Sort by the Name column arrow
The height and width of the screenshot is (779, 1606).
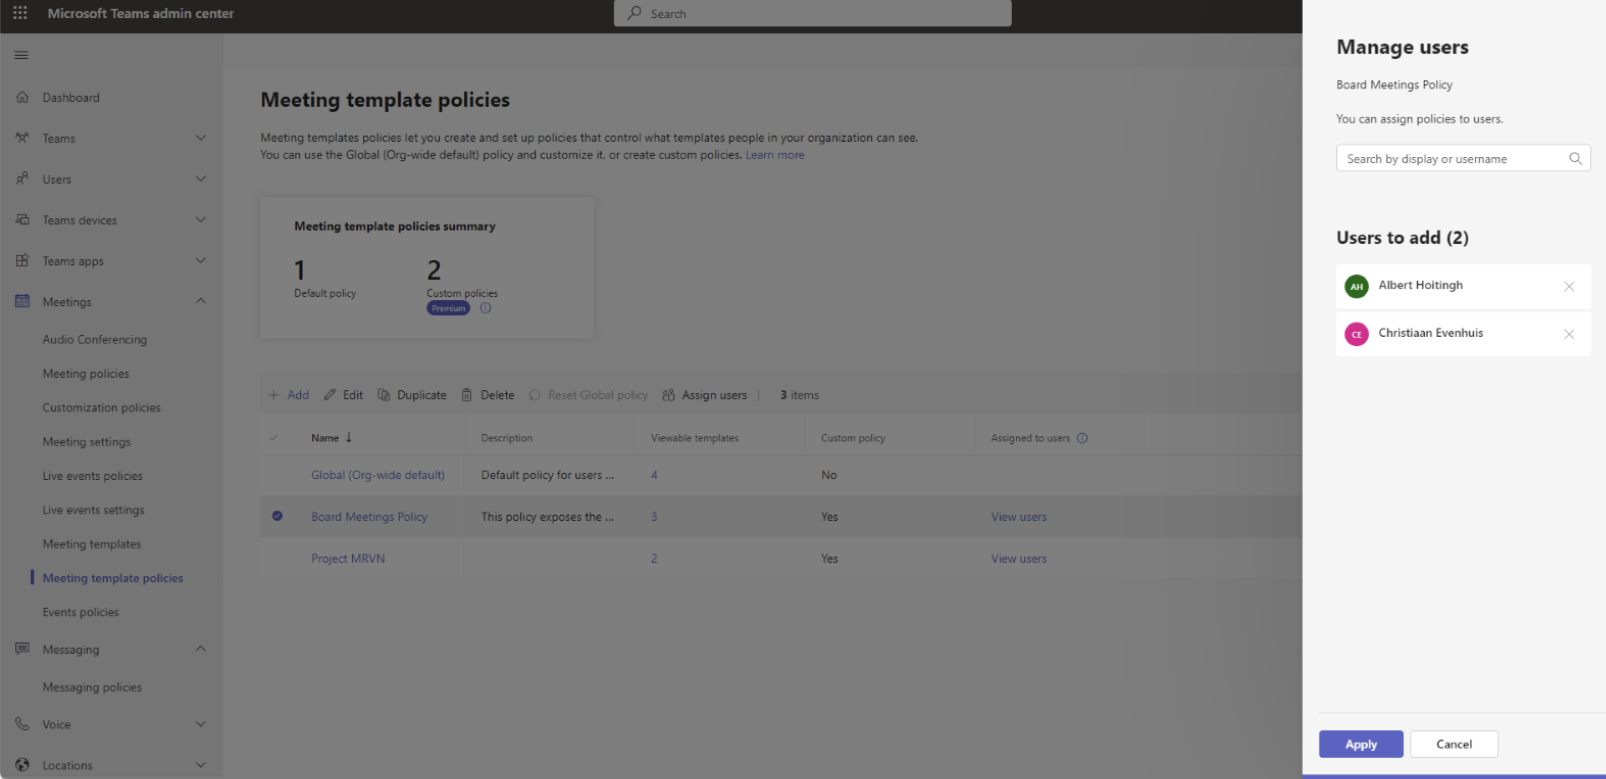click(x=348, y=437)
